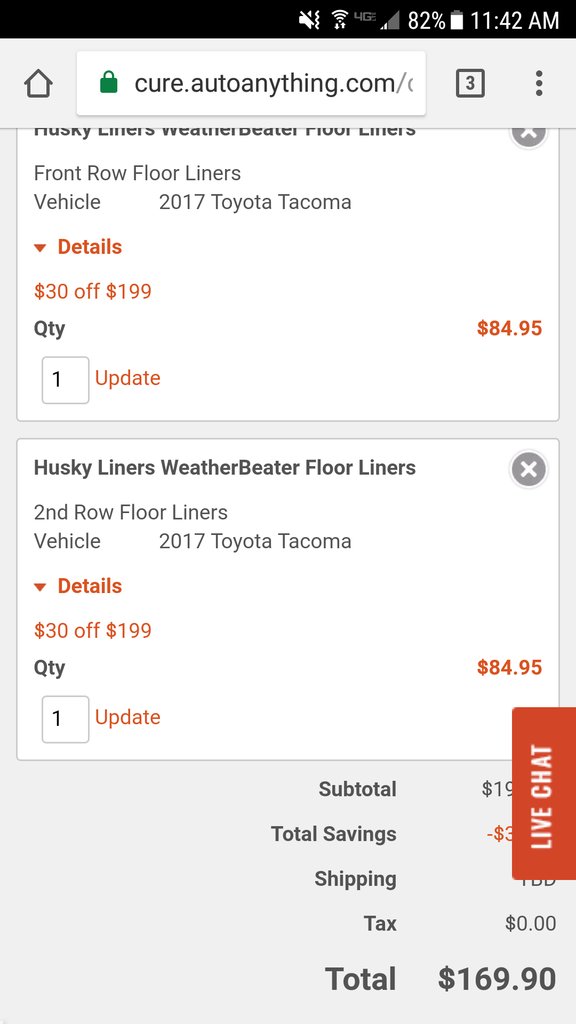Open the Live Chat side tab
This screenshot has height=1024, width=576.
click(544, 793)
